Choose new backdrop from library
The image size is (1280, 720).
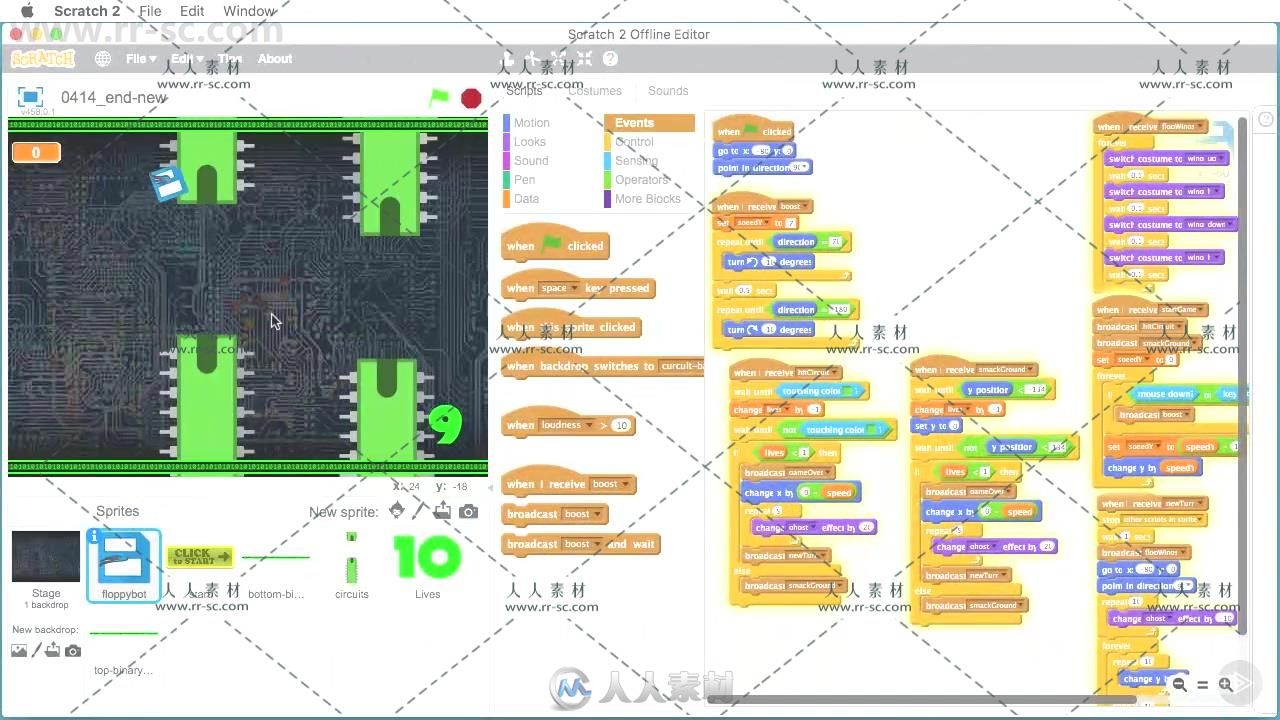[19, 651]
